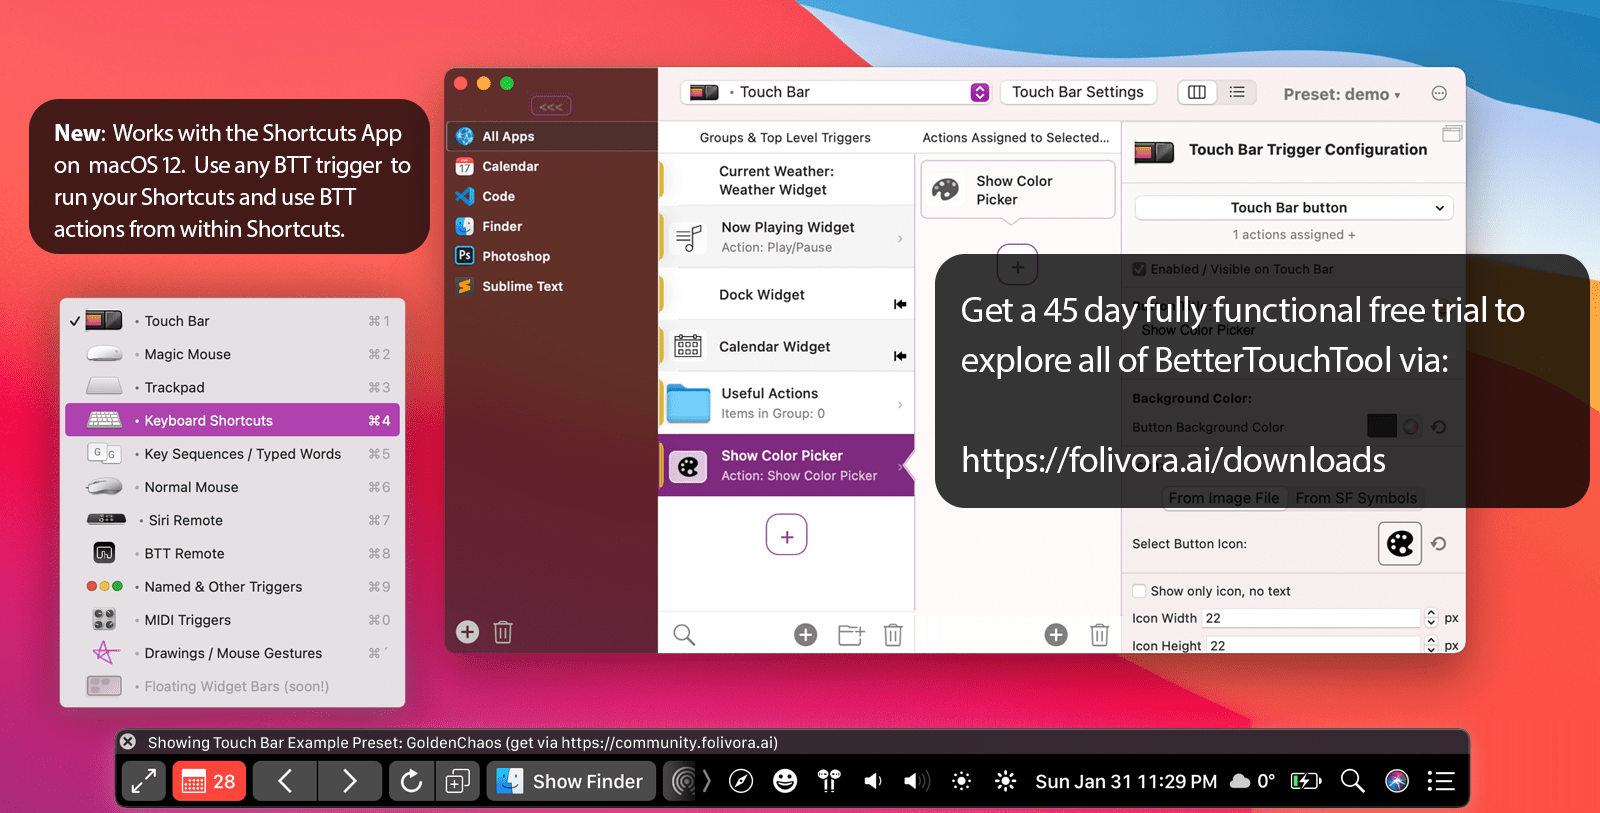
Task: Tap the forward arrow on Touch Bar
Action: [x=350, y=781]
